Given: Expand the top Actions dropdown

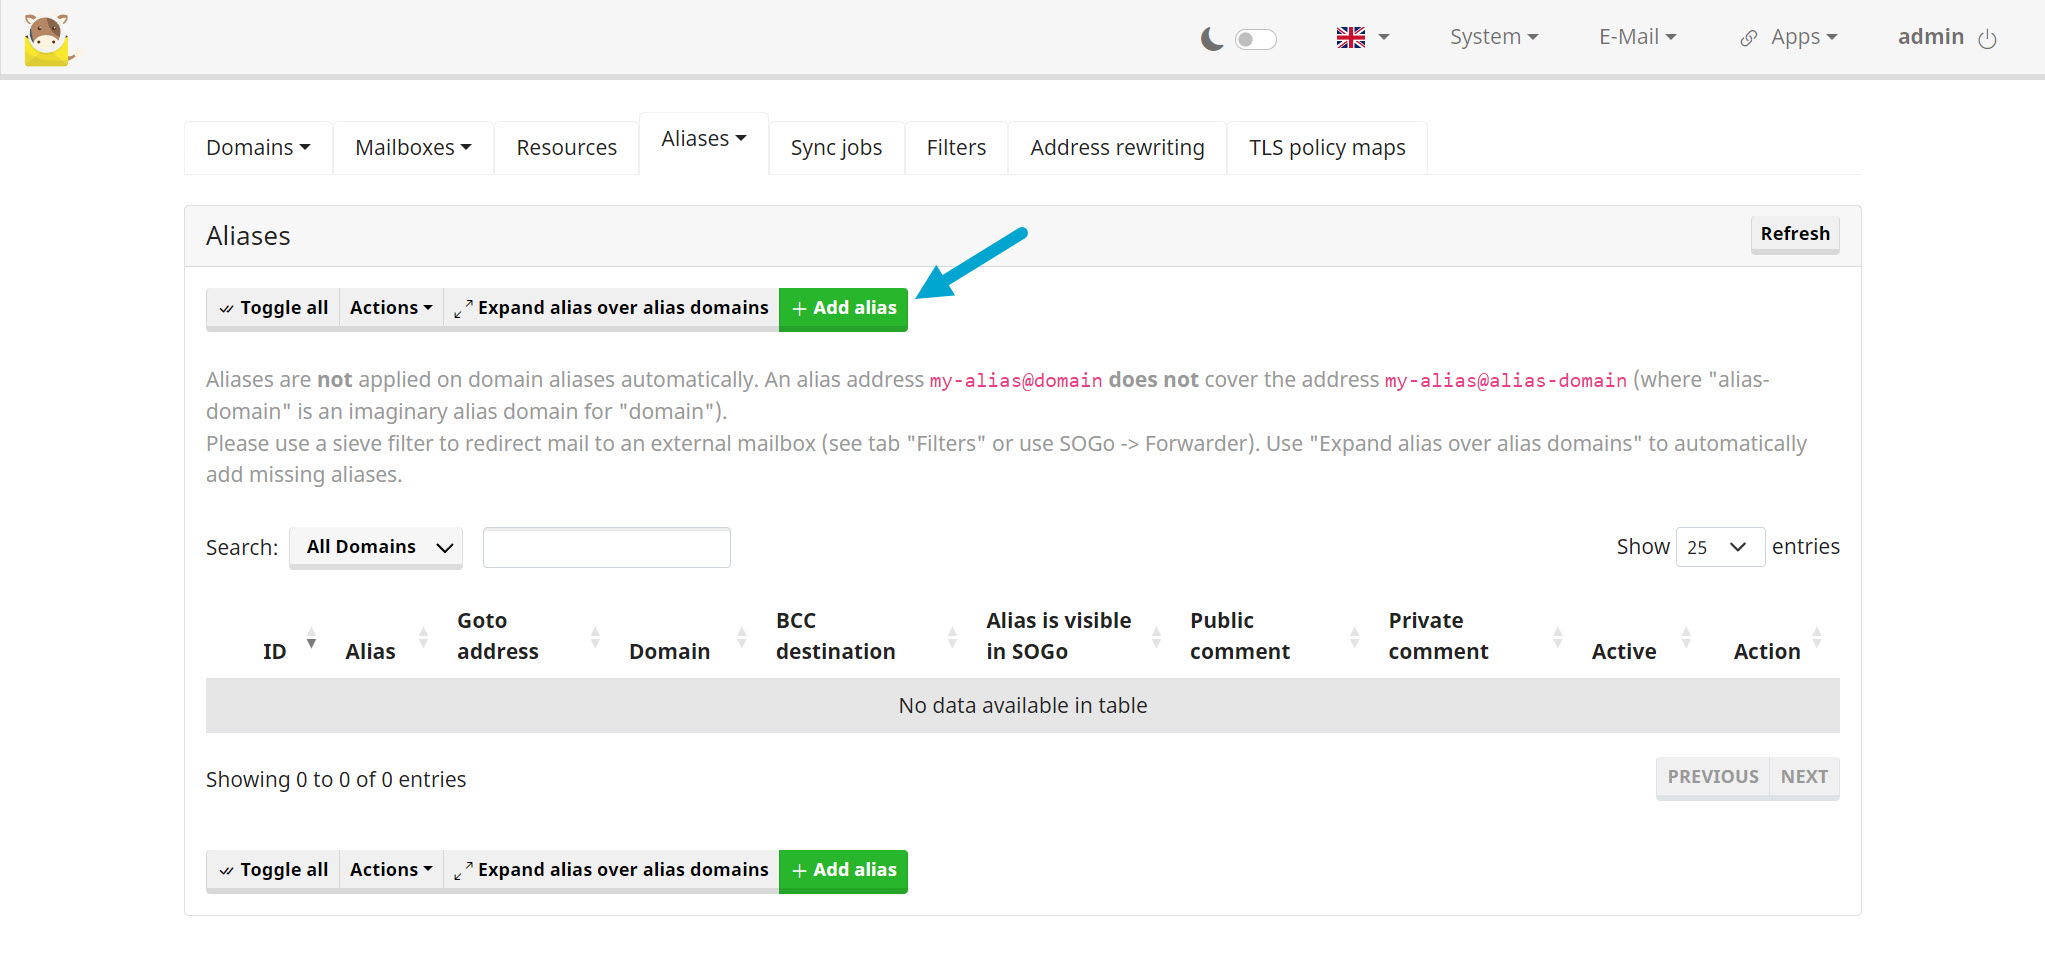Looking at the screenshot, I should click(390, 308).
